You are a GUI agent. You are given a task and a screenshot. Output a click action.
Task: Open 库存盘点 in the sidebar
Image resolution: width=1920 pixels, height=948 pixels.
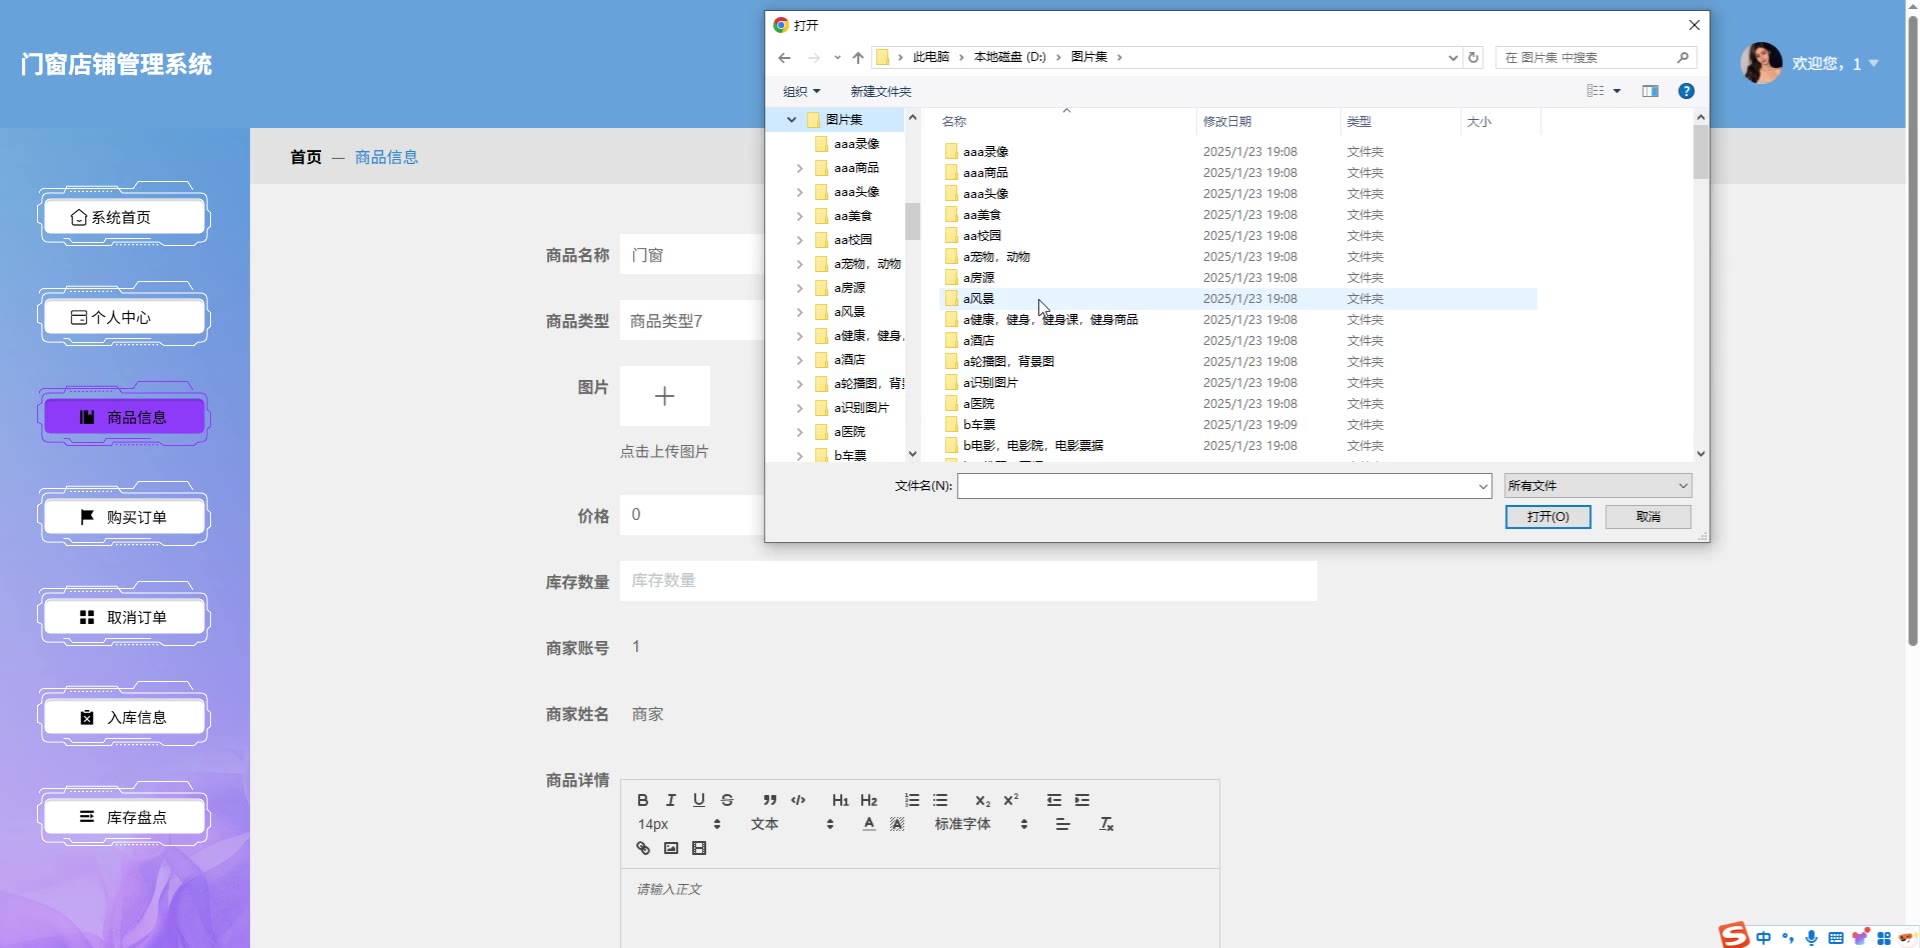pos(124,817)
